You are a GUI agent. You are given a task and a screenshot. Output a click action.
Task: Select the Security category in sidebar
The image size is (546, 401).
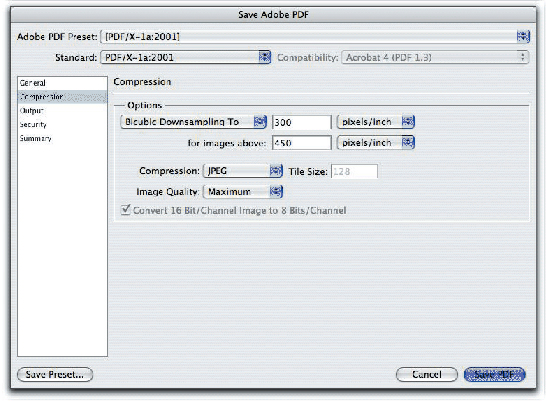coord(62,125)
